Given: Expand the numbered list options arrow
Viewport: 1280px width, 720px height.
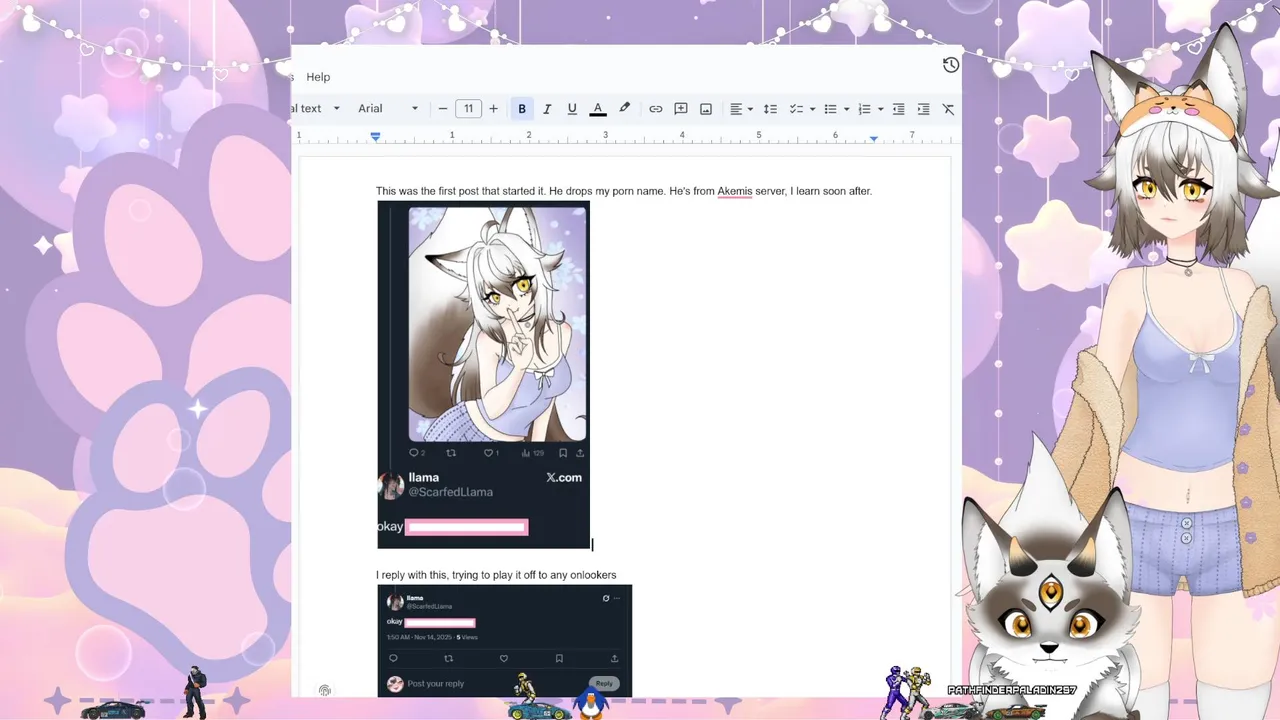Looking at the screenshot, I should pyautogui.click(x=880, y=109).
